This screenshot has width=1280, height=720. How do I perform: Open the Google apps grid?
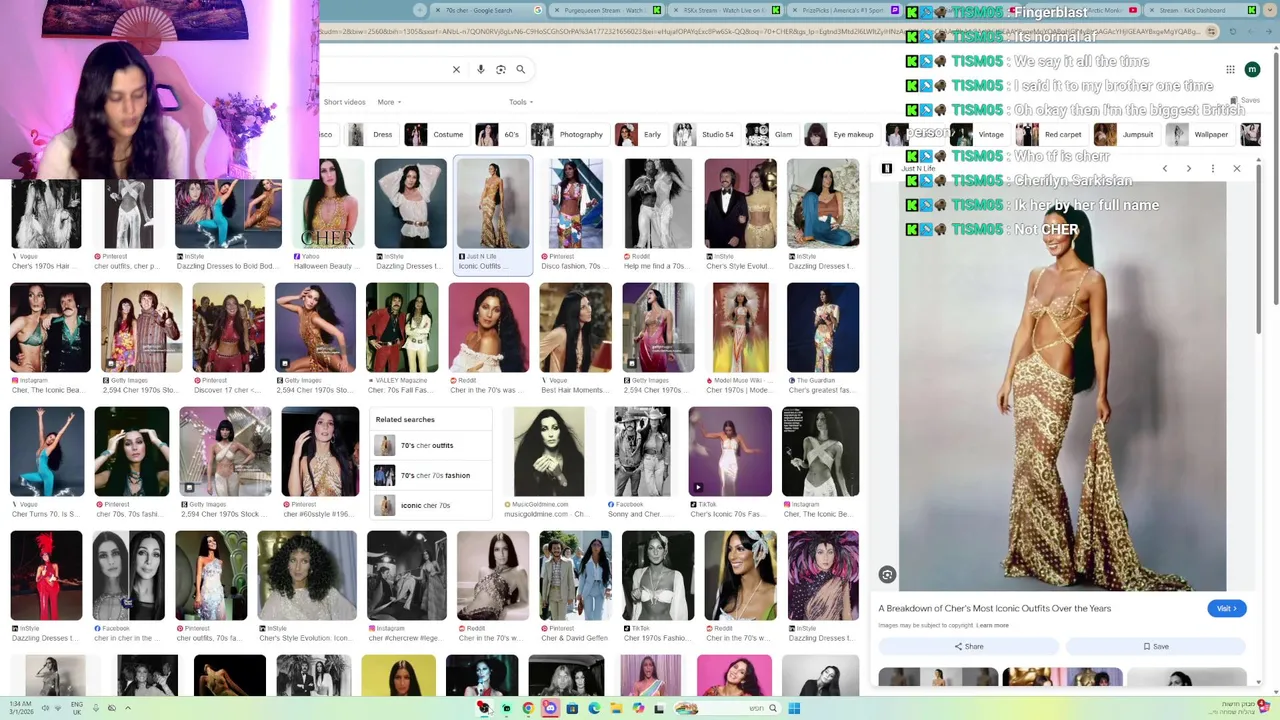1230,69
